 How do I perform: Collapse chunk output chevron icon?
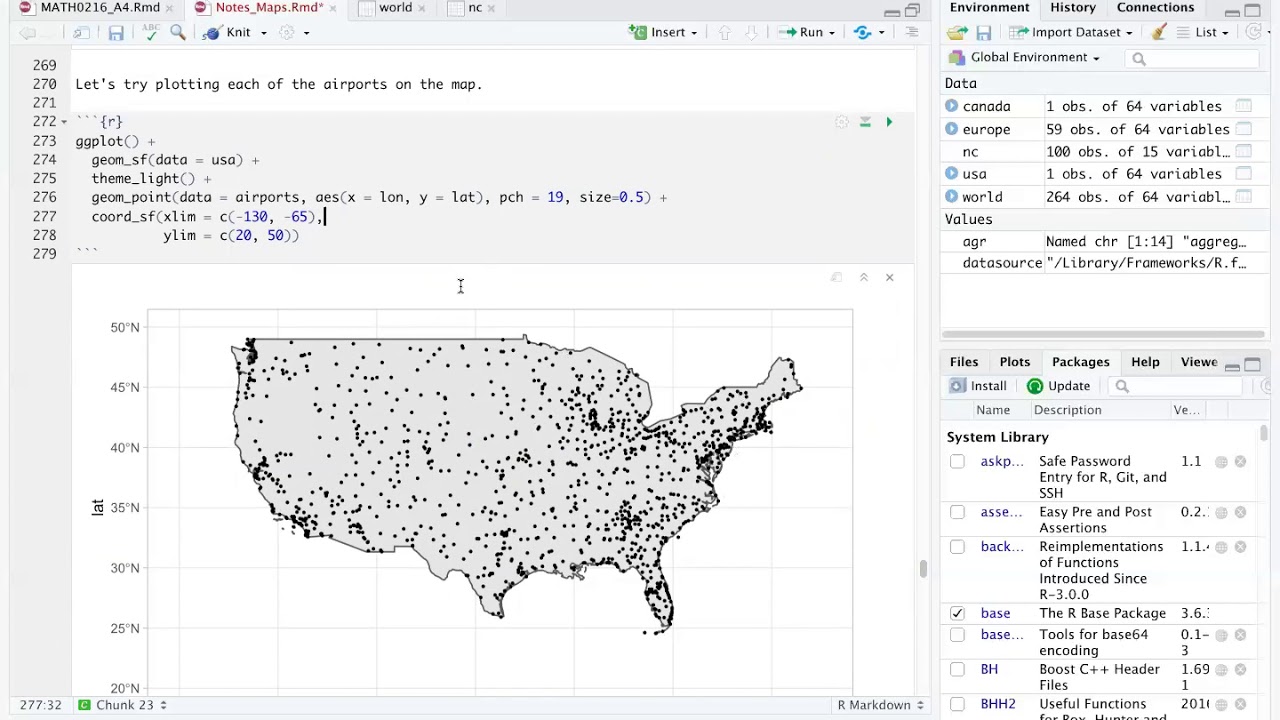pyautogui.click(x=864, y=277)
